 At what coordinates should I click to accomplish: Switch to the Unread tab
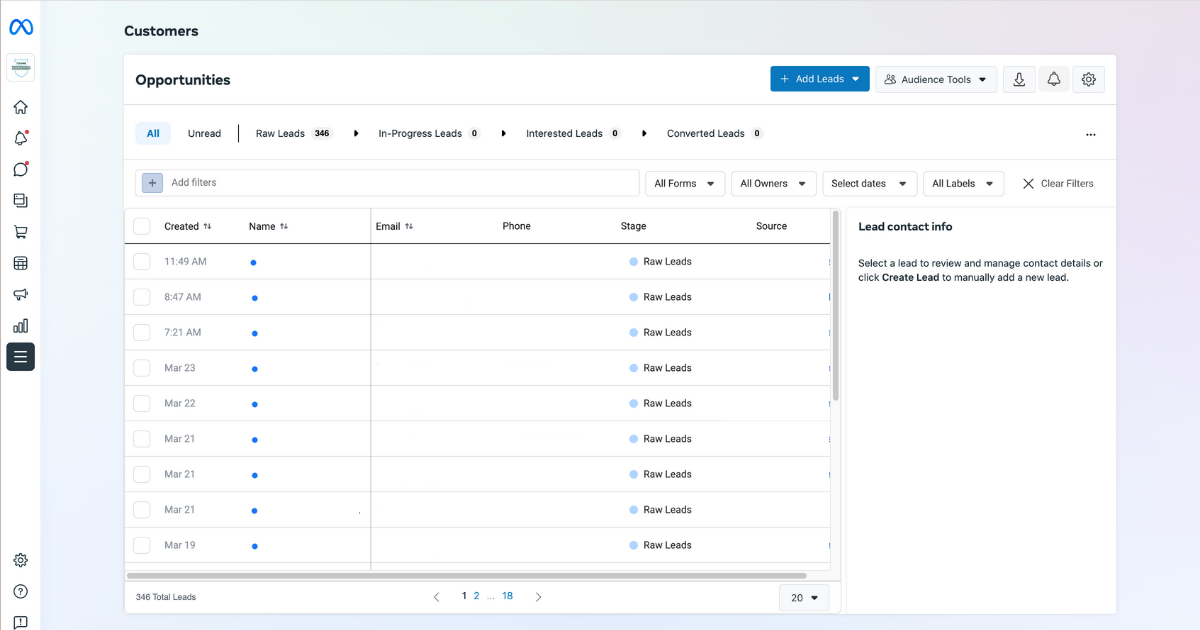(204, 133)
